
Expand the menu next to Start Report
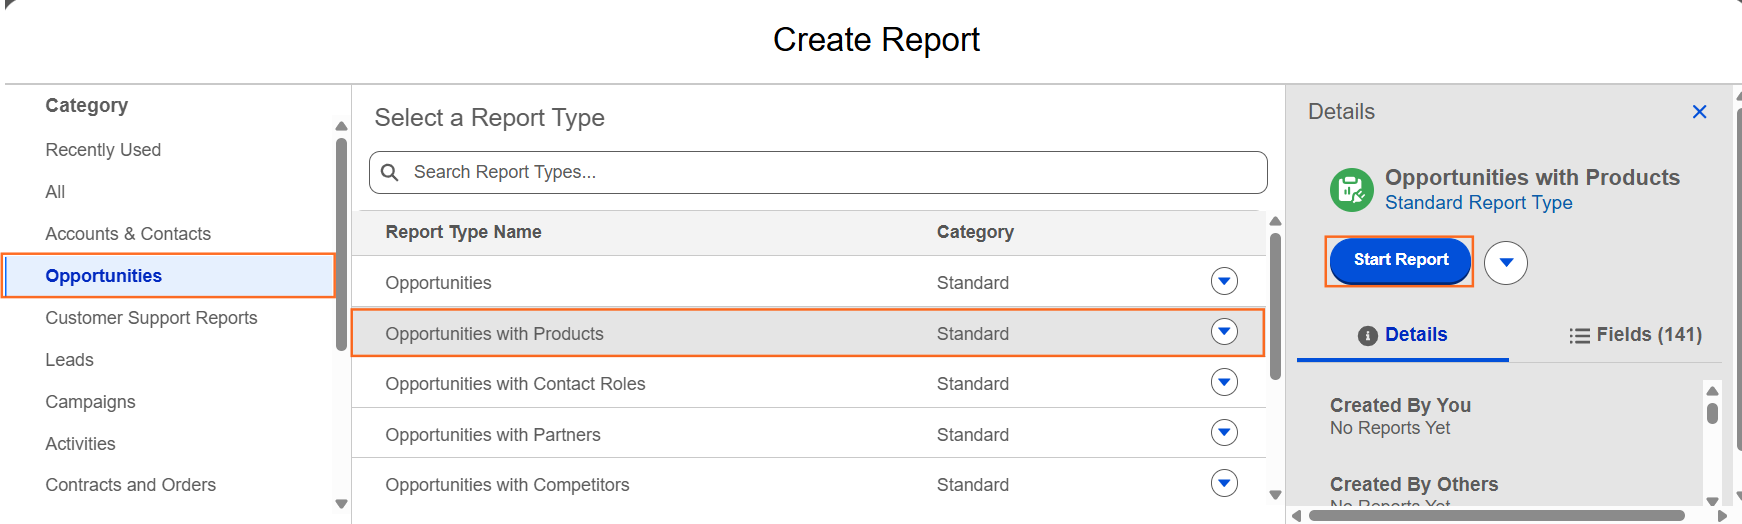[x=1505, y=263]
